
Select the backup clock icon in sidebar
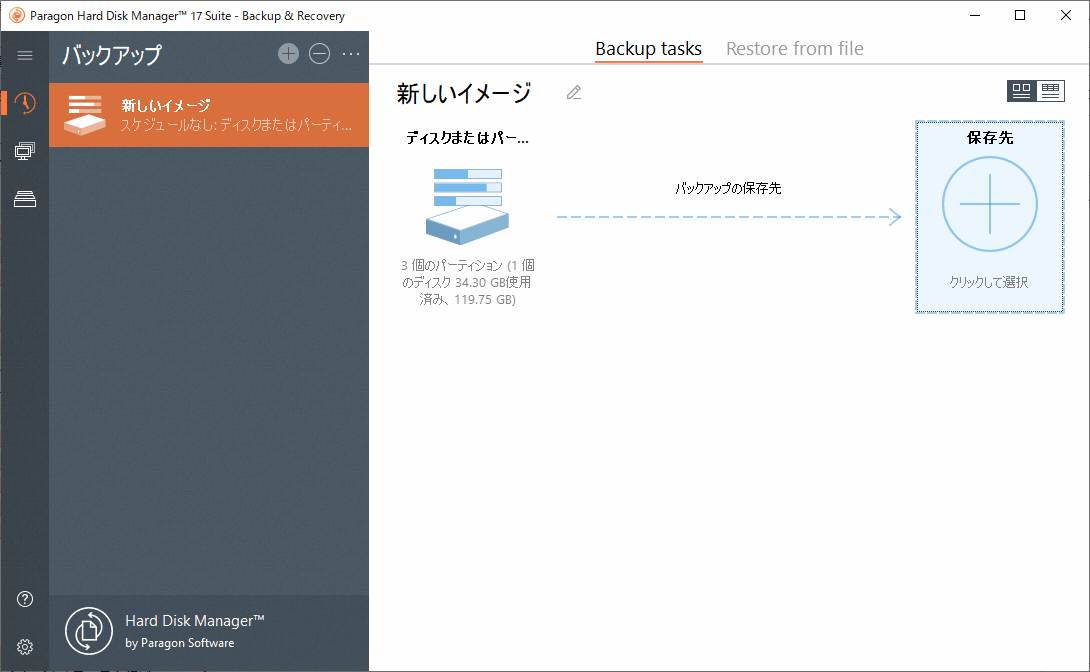[x=23, y=102]
